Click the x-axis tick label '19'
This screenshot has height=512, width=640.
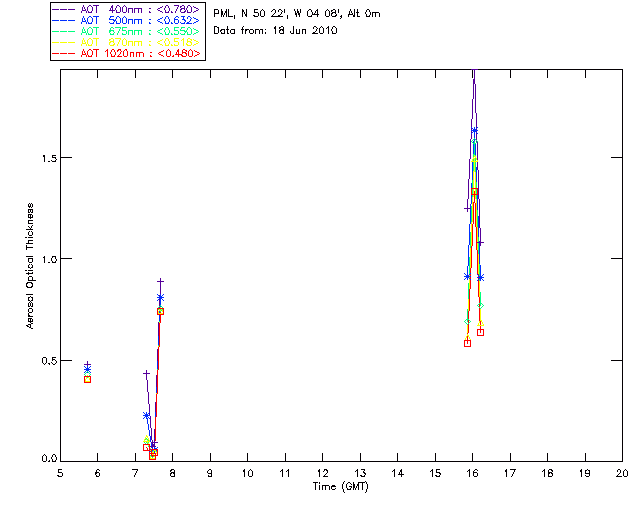[x=585, y=474]
